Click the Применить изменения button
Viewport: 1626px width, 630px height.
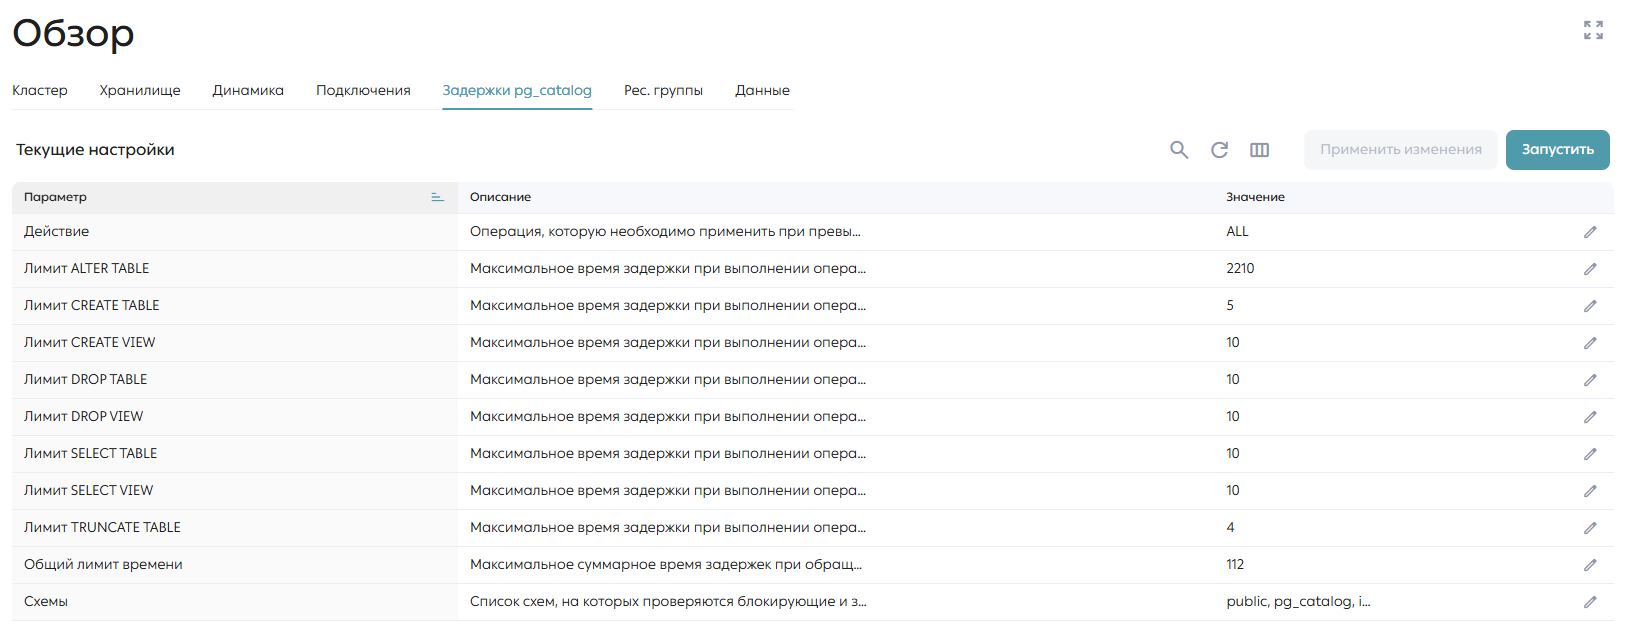(x=1401, y=150)
